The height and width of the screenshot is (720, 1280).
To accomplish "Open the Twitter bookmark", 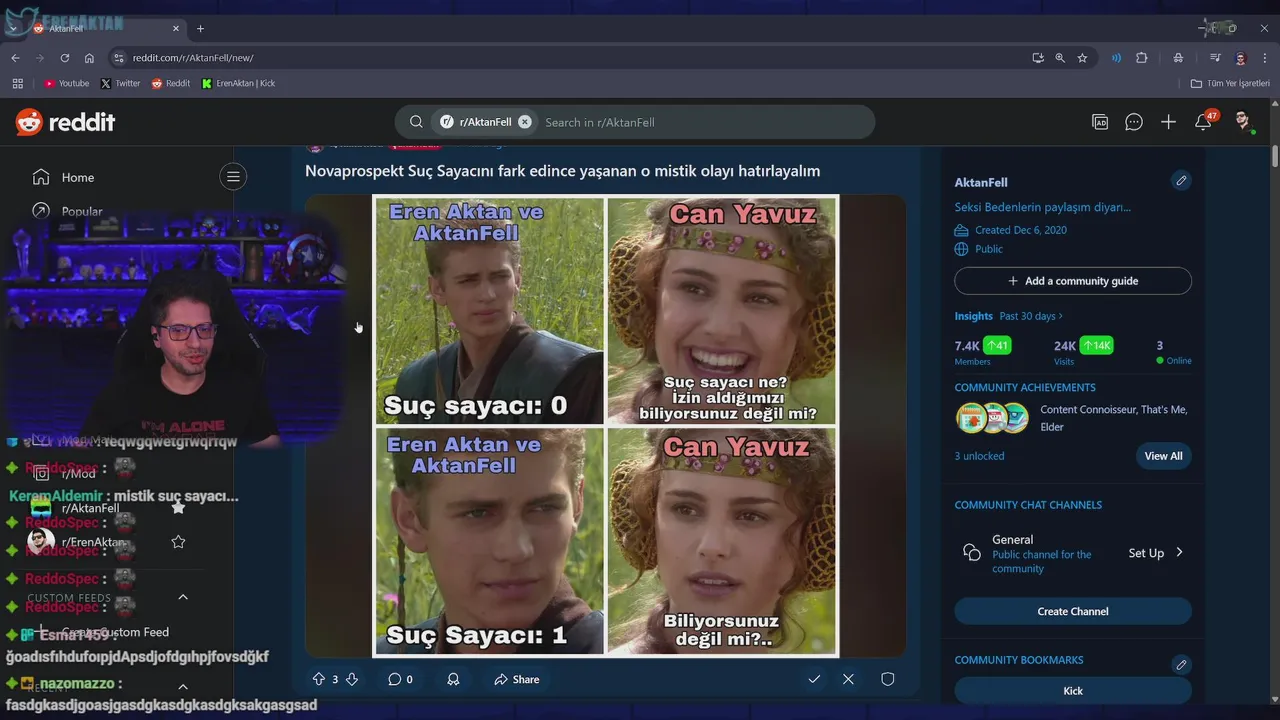I will 121,84.
